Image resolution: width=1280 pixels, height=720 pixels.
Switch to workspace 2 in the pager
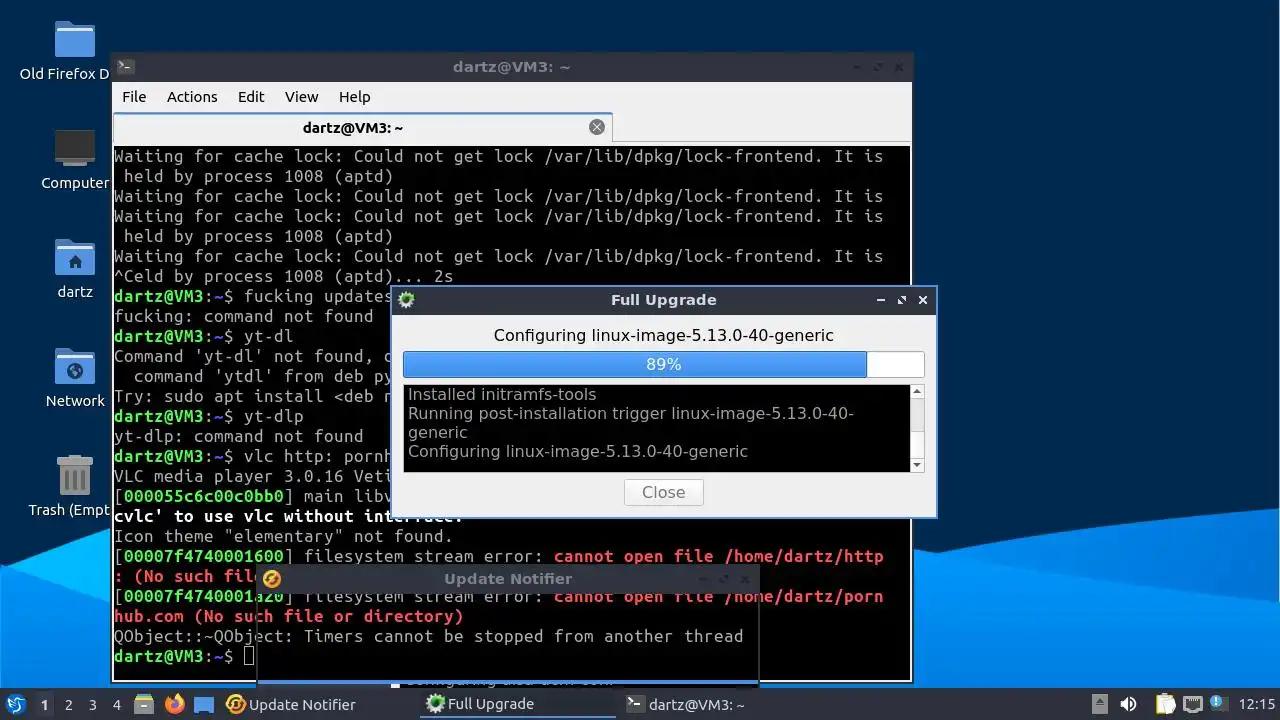click(68, 705)
